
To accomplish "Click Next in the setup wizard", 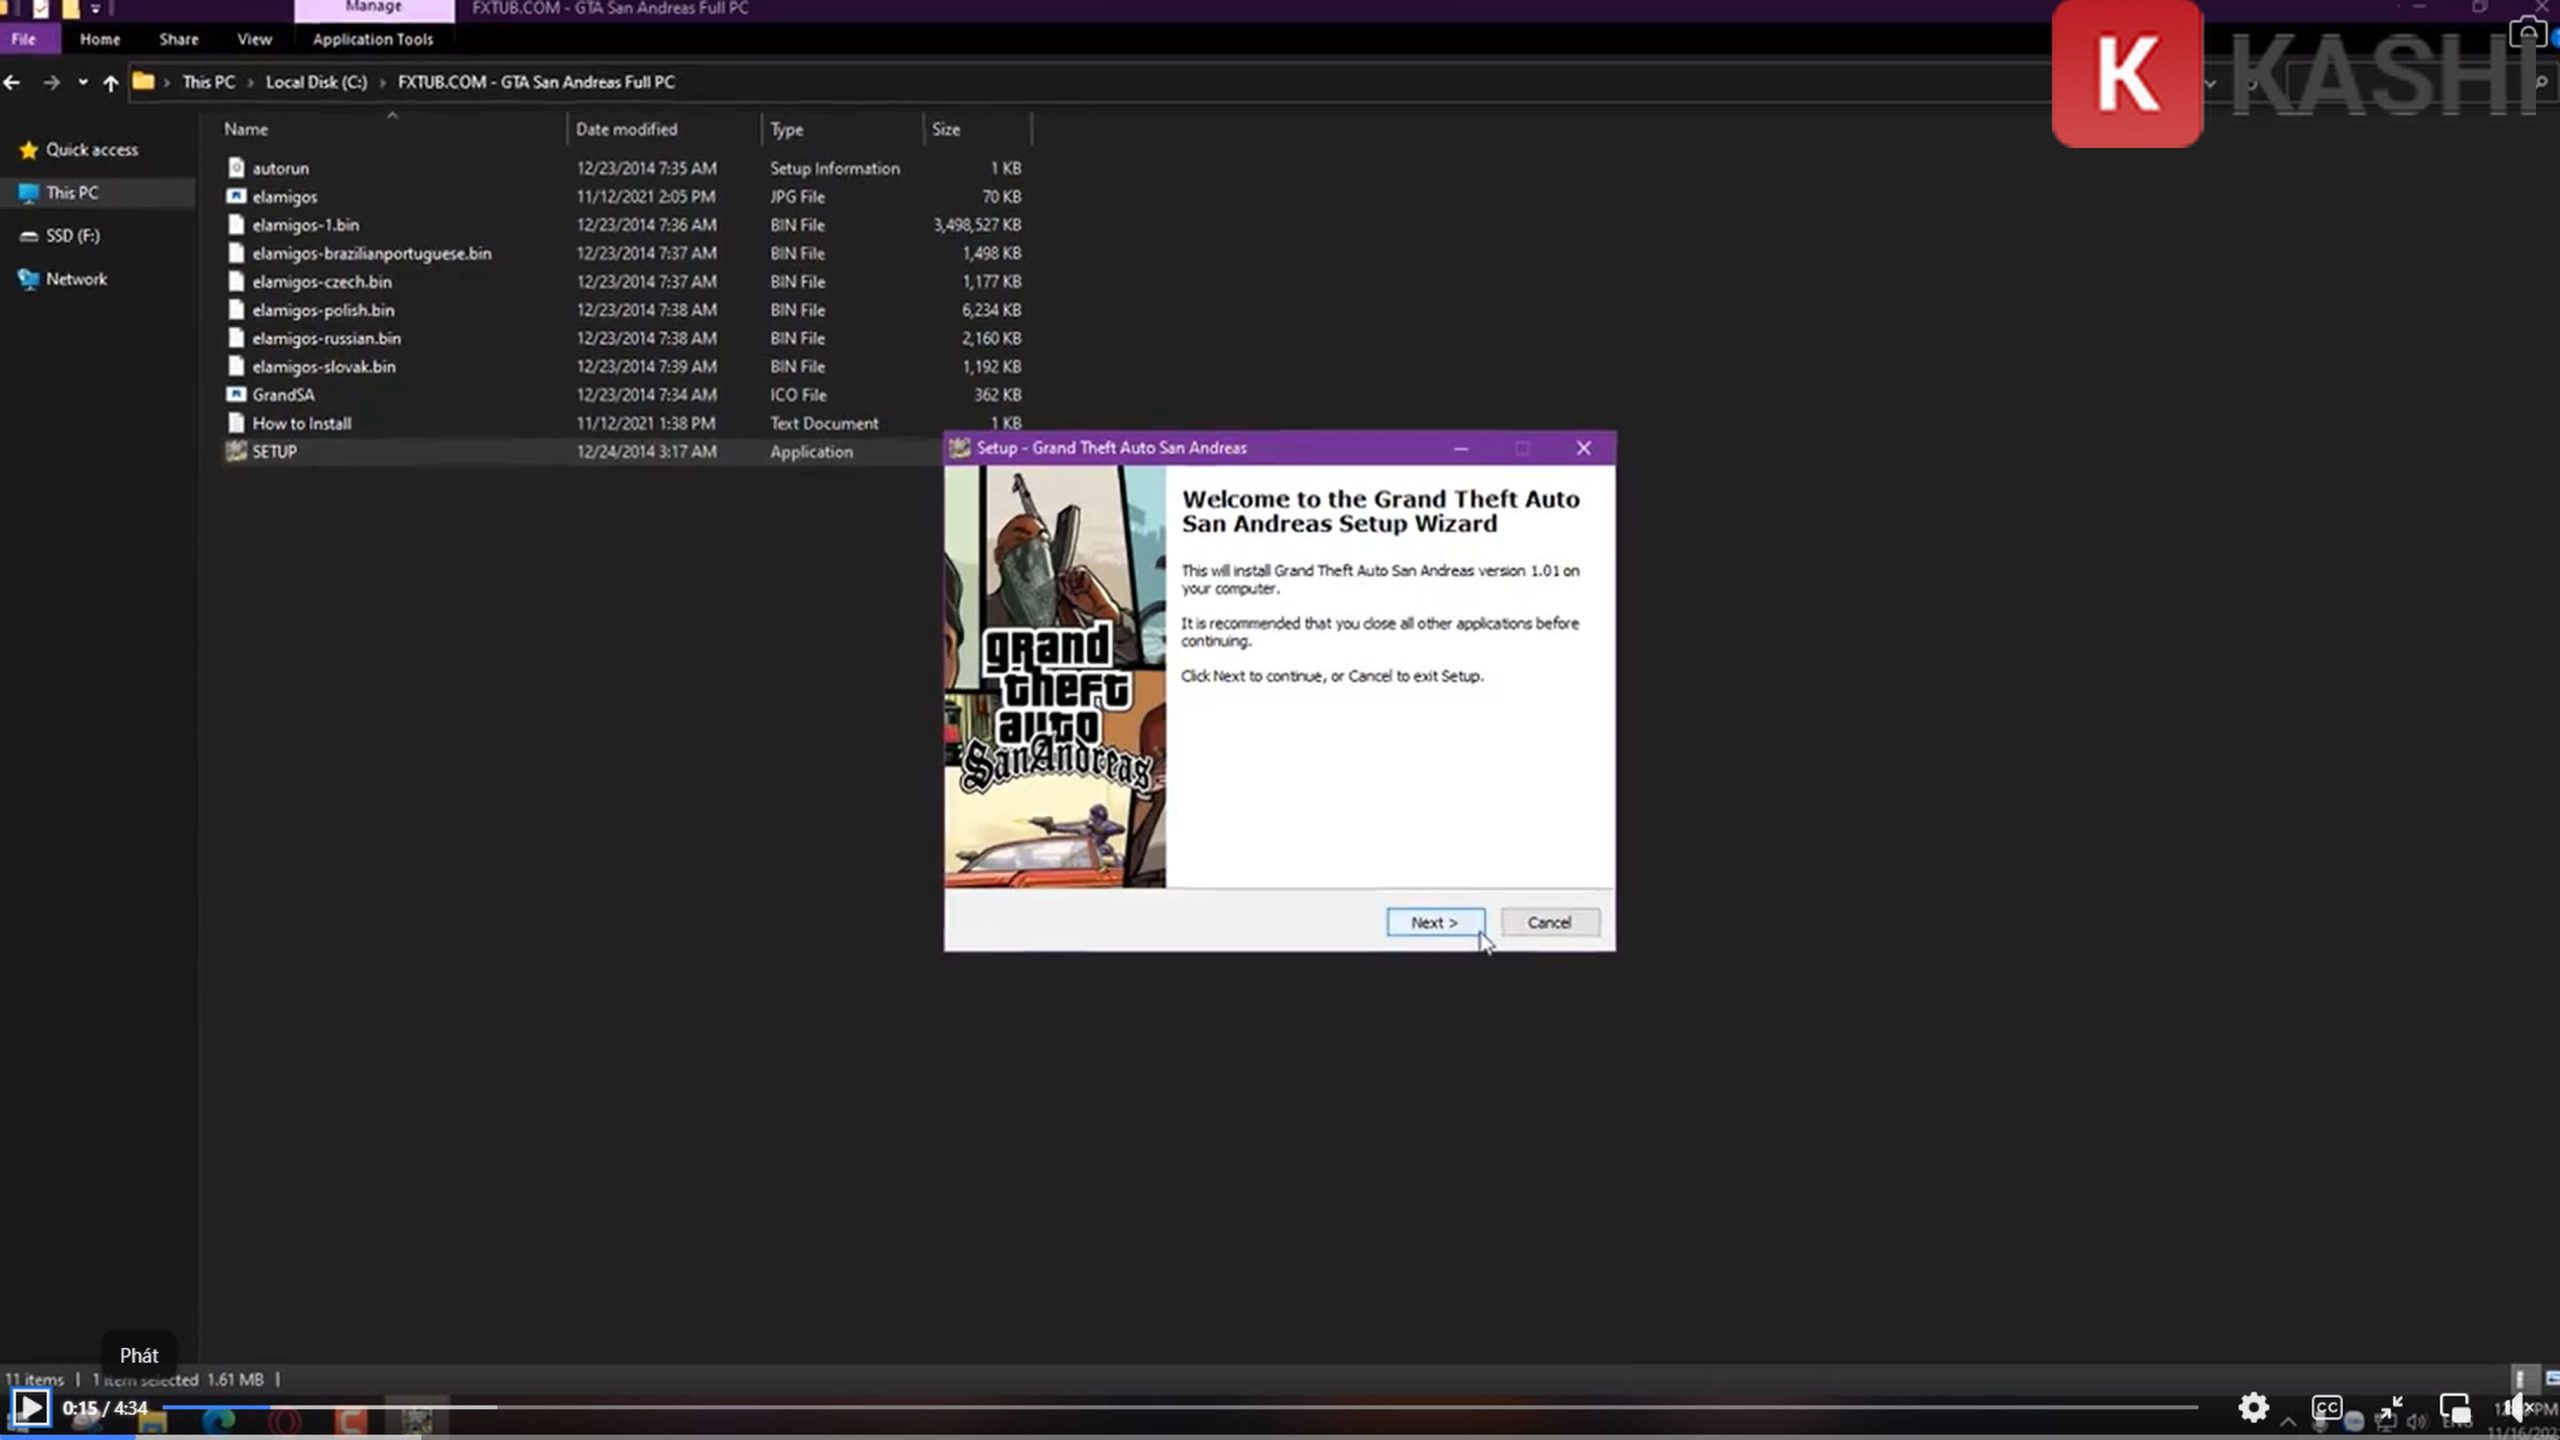I will 1434,922.
